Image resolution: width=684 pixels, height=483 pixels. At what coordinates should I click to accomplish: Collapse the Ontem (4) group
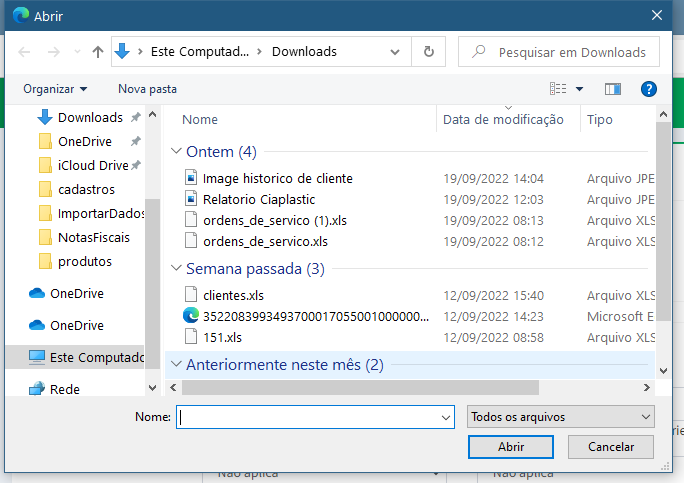click(175, 152)
